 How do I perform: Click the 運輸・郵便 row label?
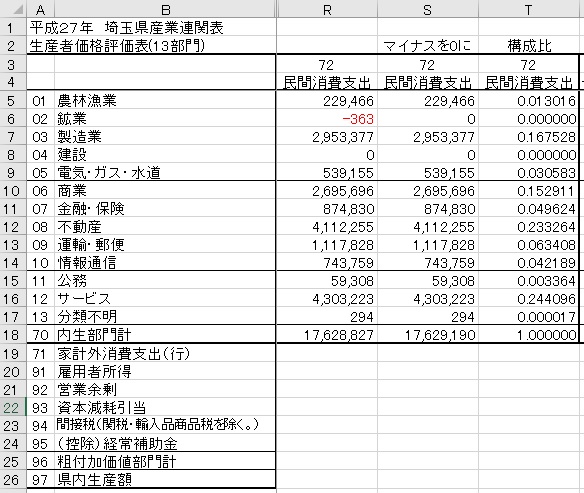91,245
